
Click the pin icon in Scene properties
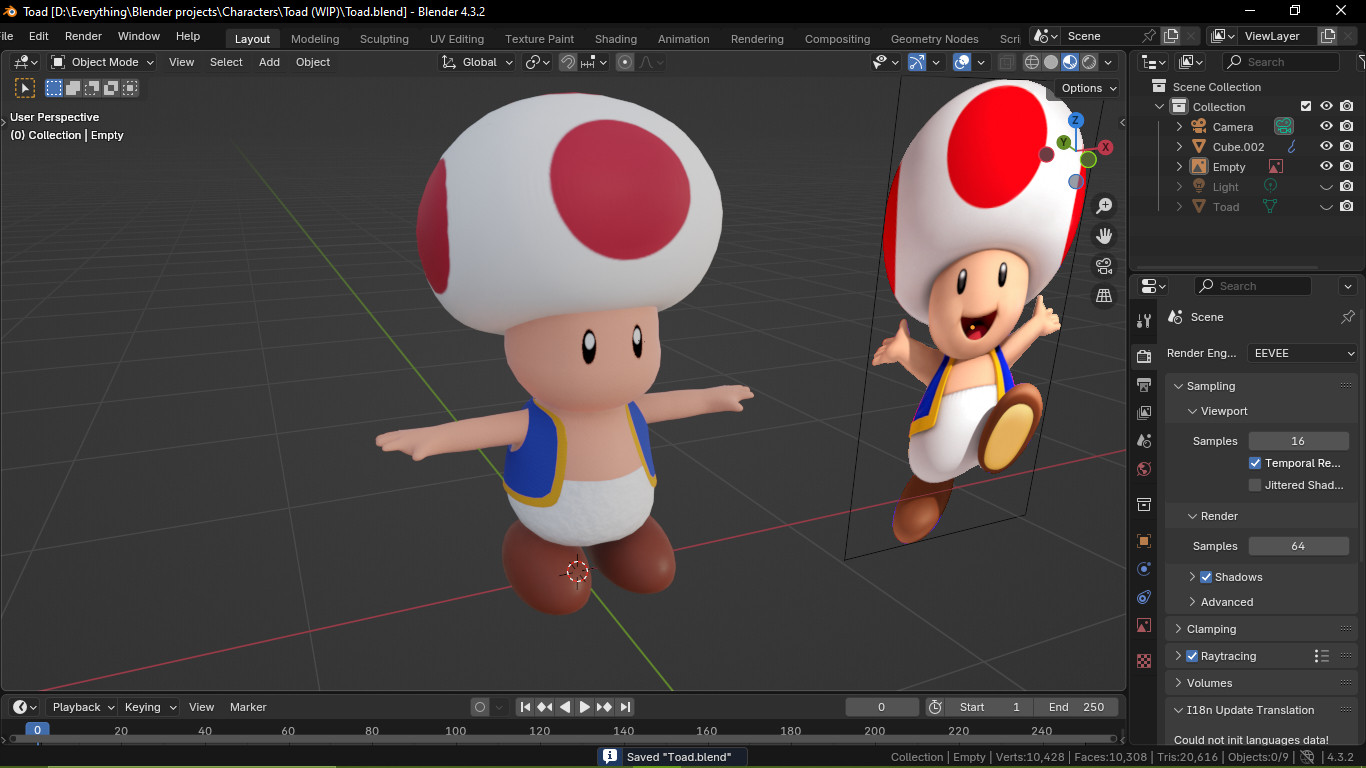[x=1347, y=317]
